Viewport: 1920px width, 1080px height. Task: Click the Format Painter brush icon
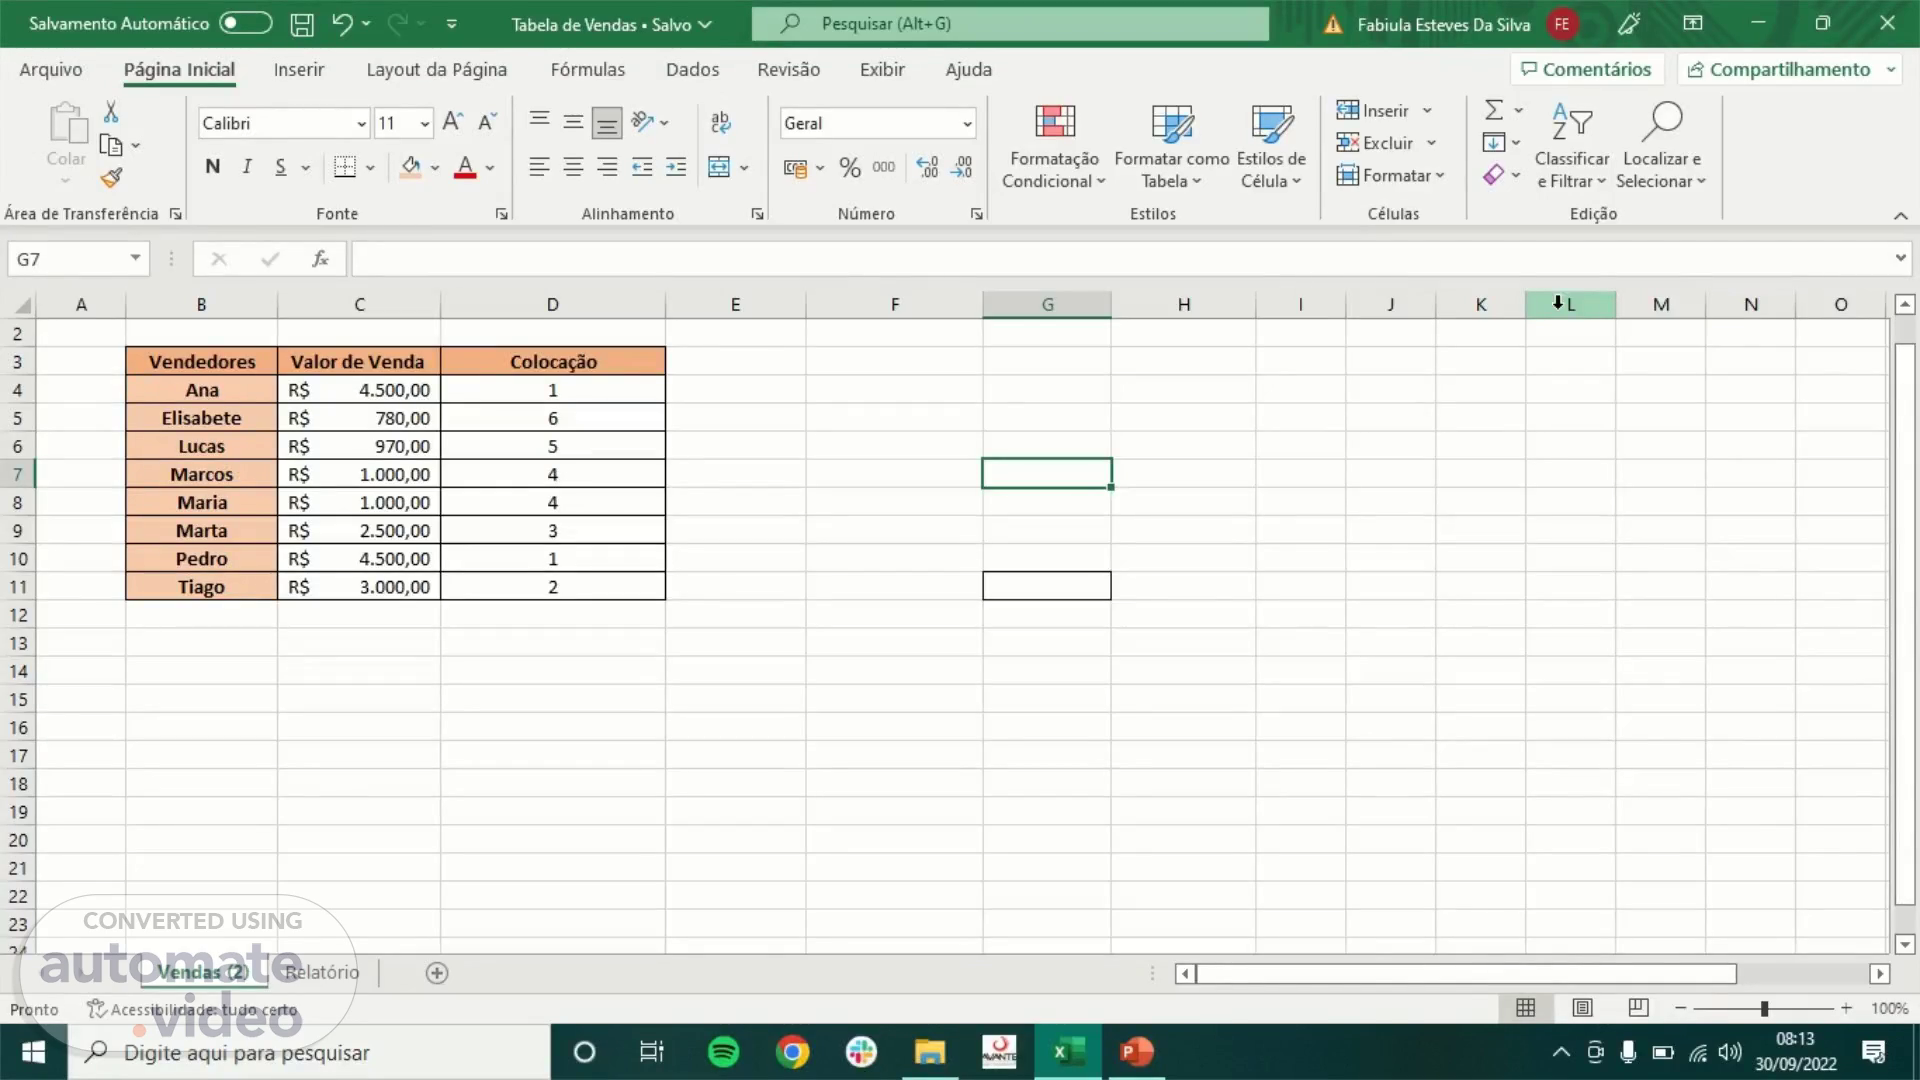pyautogui.click(x=111, y=178)
